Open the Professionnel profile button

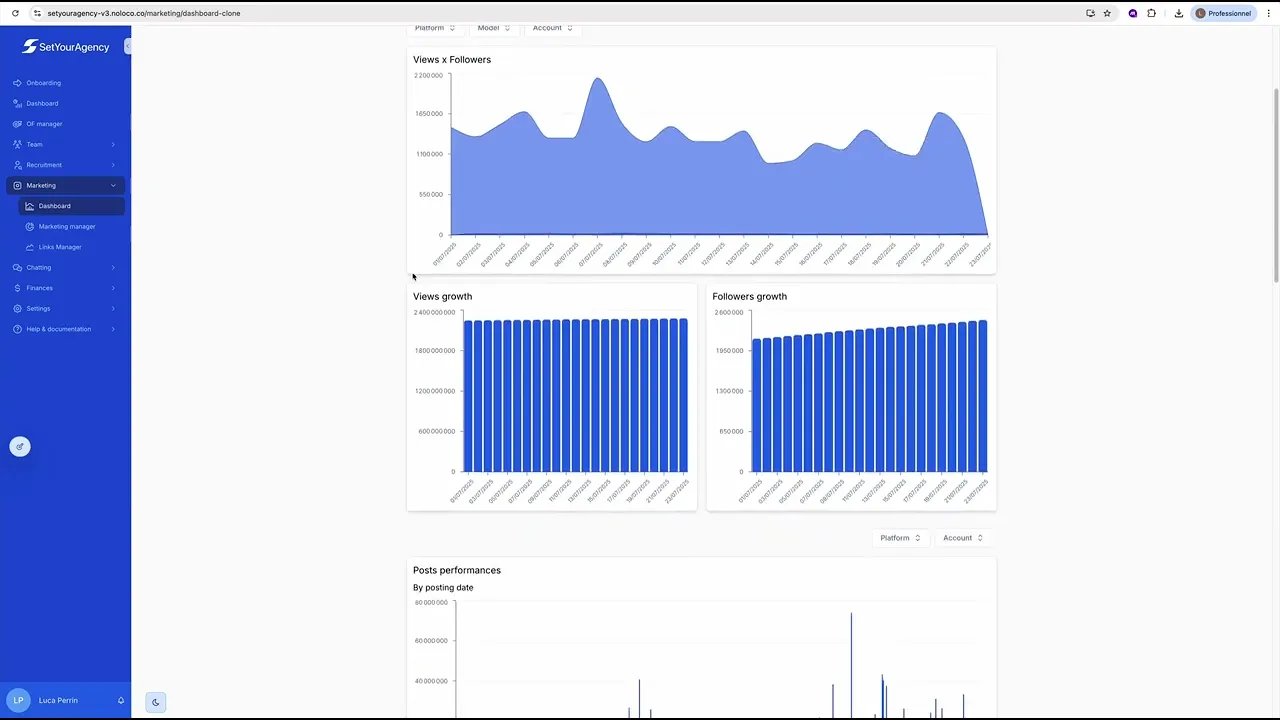pos(1224,13)
